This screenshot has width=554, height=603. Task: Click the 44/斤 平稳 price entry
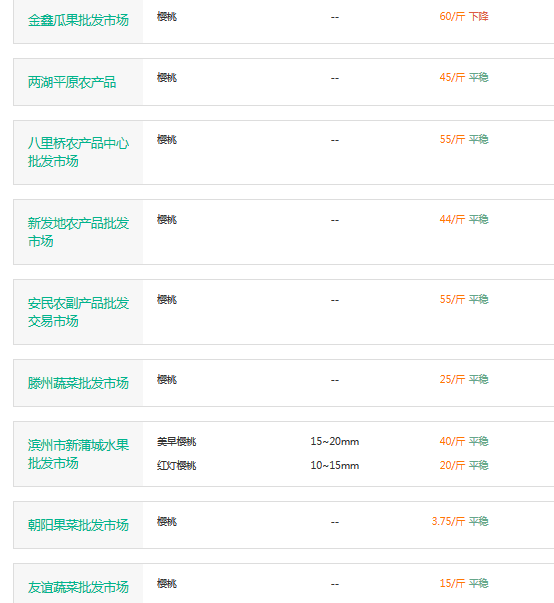click(x=464, y=220)
